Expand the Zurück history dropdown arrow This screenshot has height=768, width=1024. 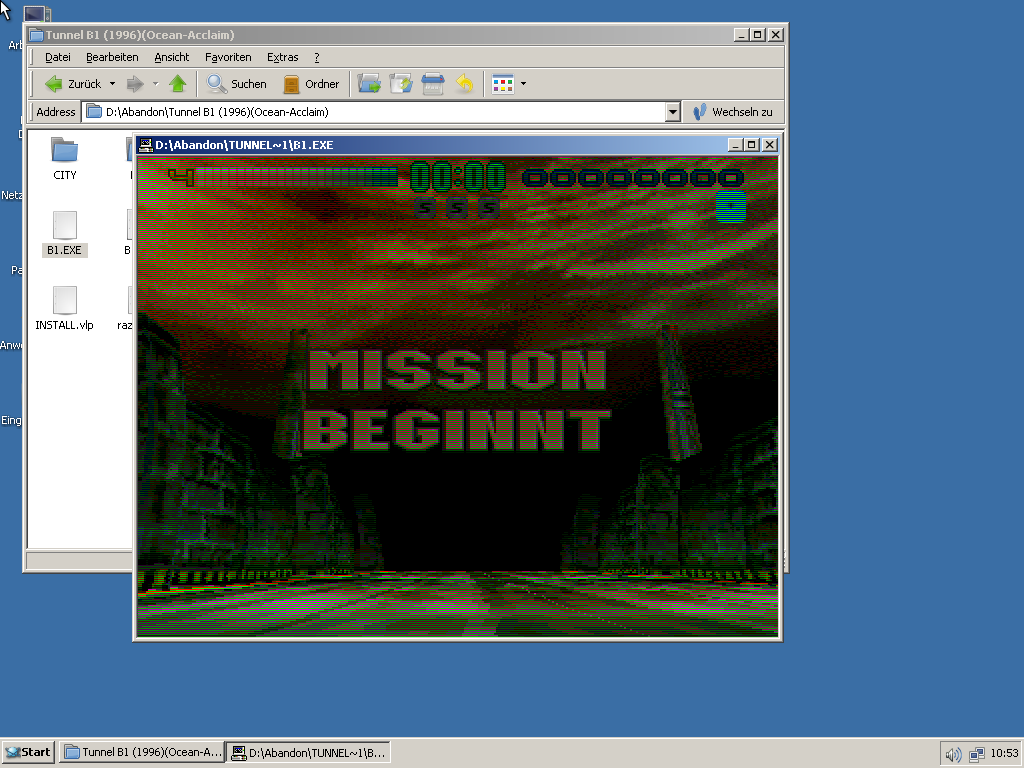click(x=112, y=84)
